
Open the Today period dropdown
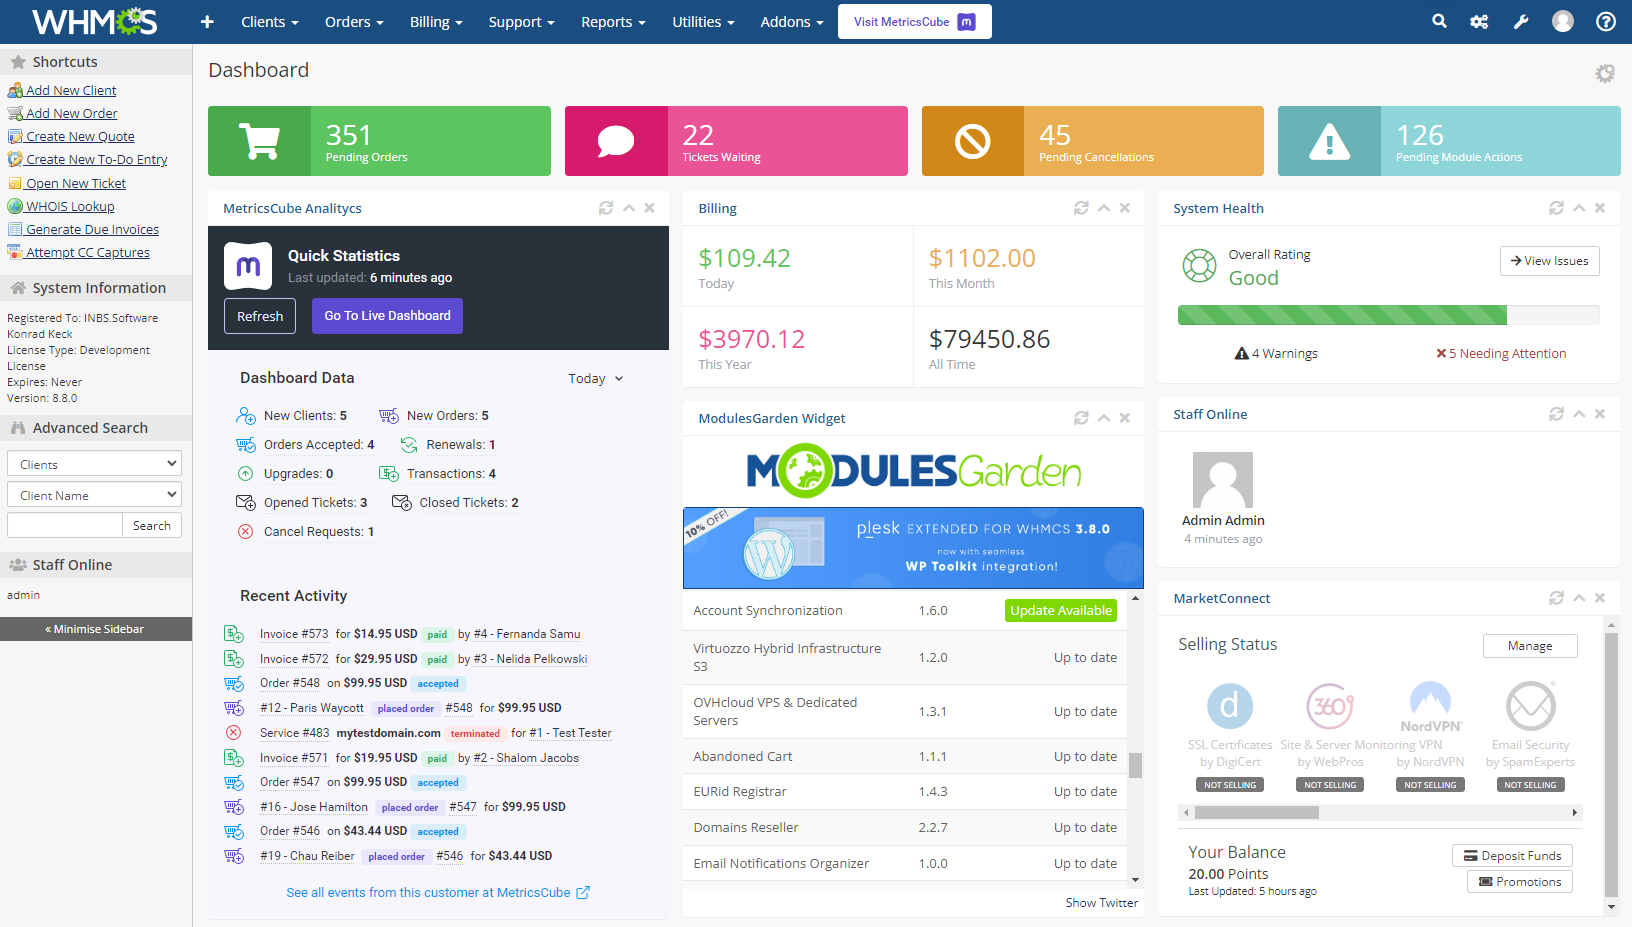[596, 379]
